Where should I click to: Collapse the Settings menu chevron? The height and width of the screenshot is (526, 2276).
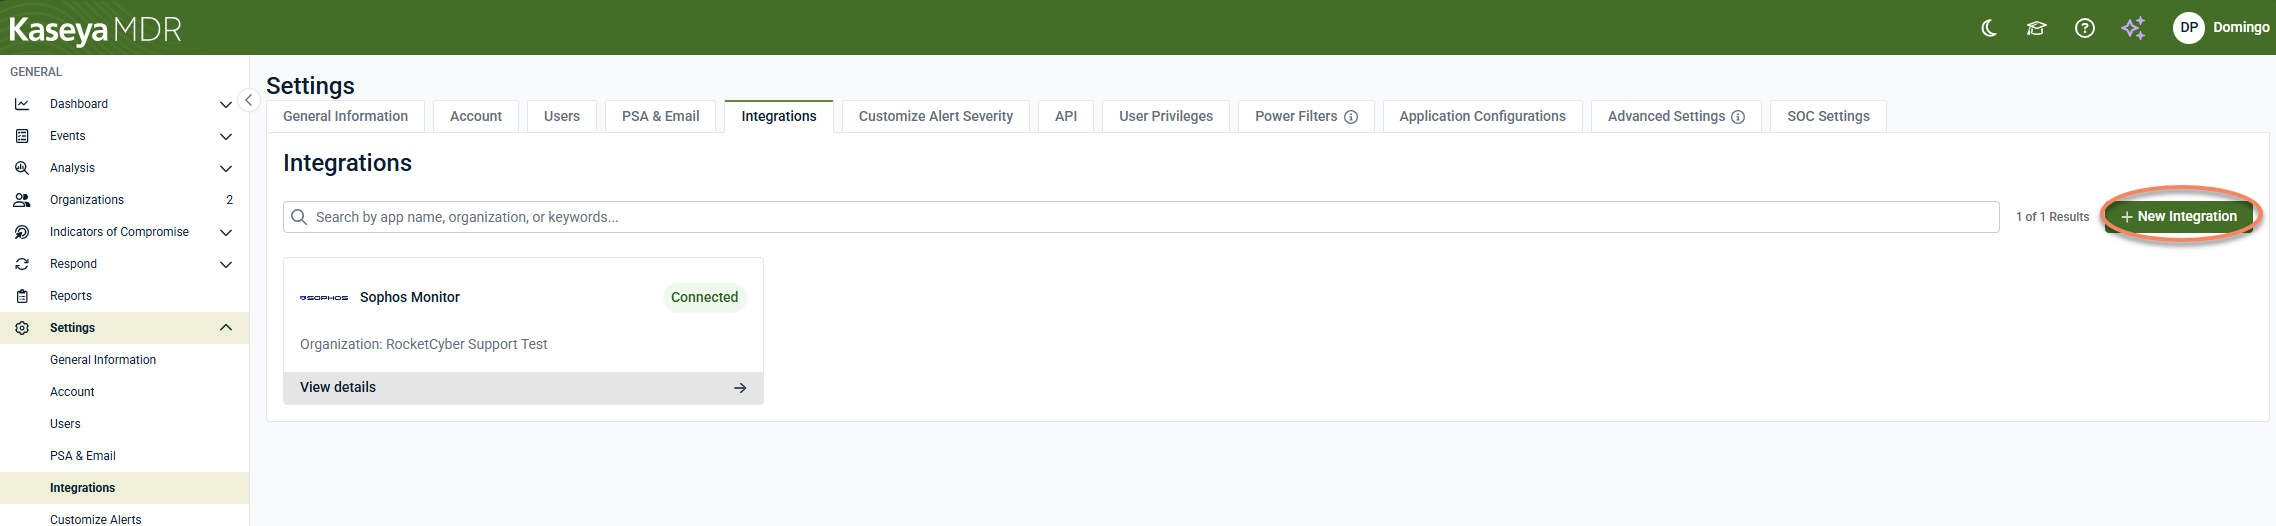(x=226, y=328)
